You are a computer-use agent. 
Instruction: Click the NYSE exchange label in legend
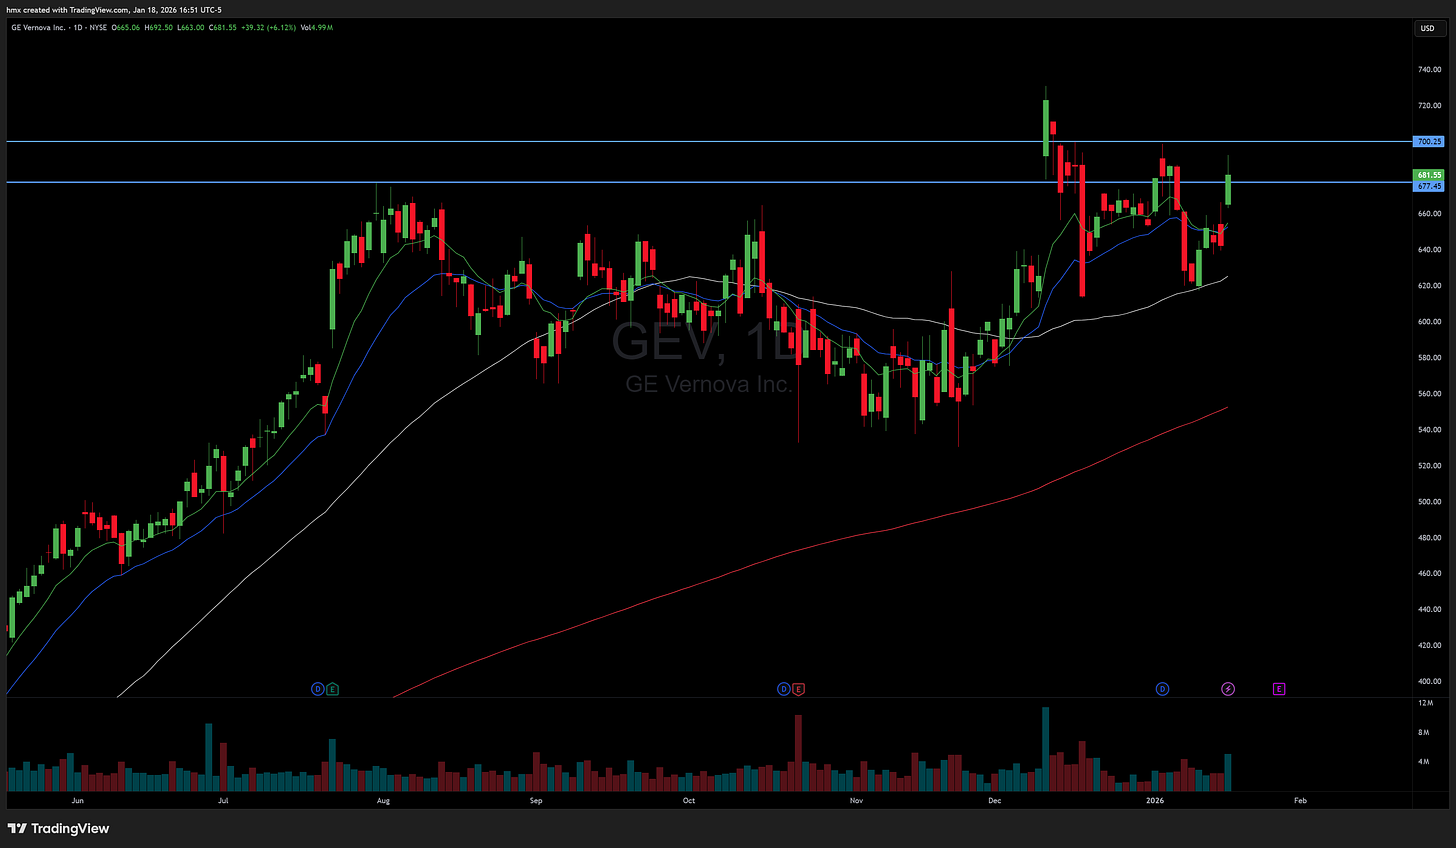coord(98,28)
